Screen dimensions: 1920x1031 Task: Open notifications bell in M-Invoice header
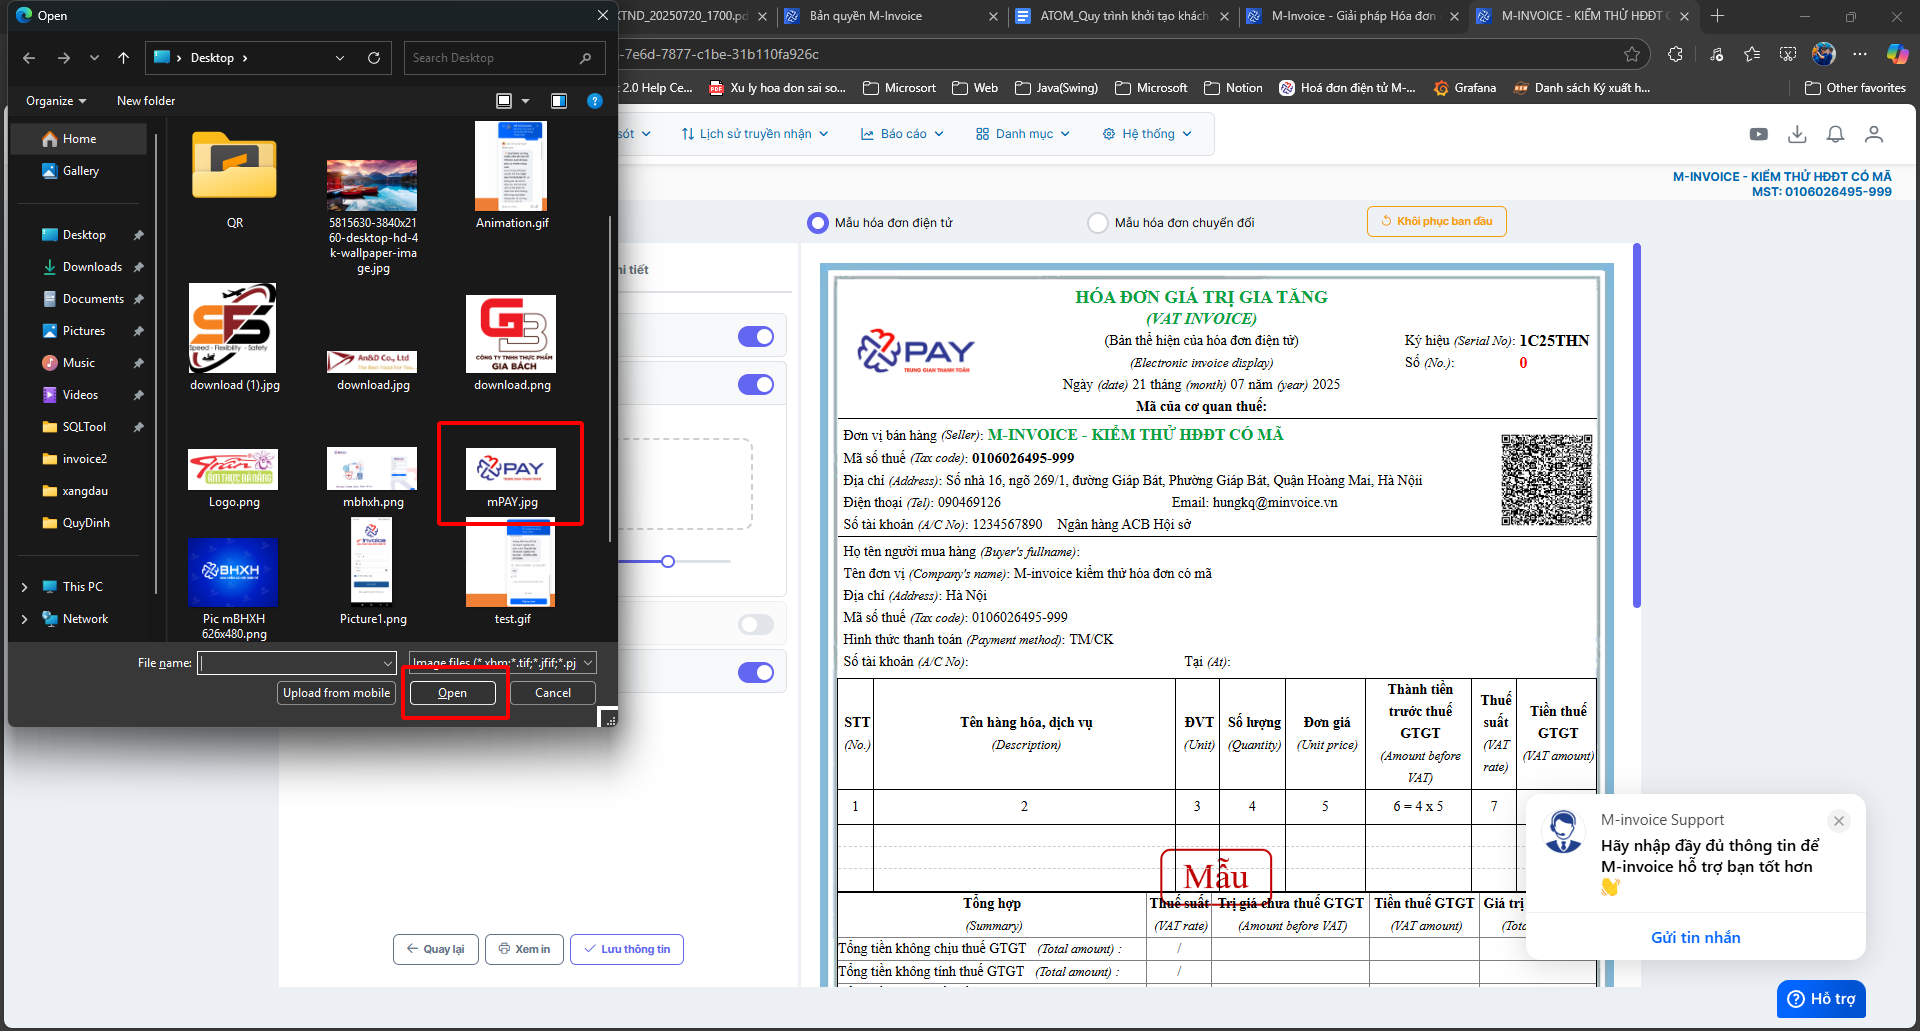(1836, 134)
